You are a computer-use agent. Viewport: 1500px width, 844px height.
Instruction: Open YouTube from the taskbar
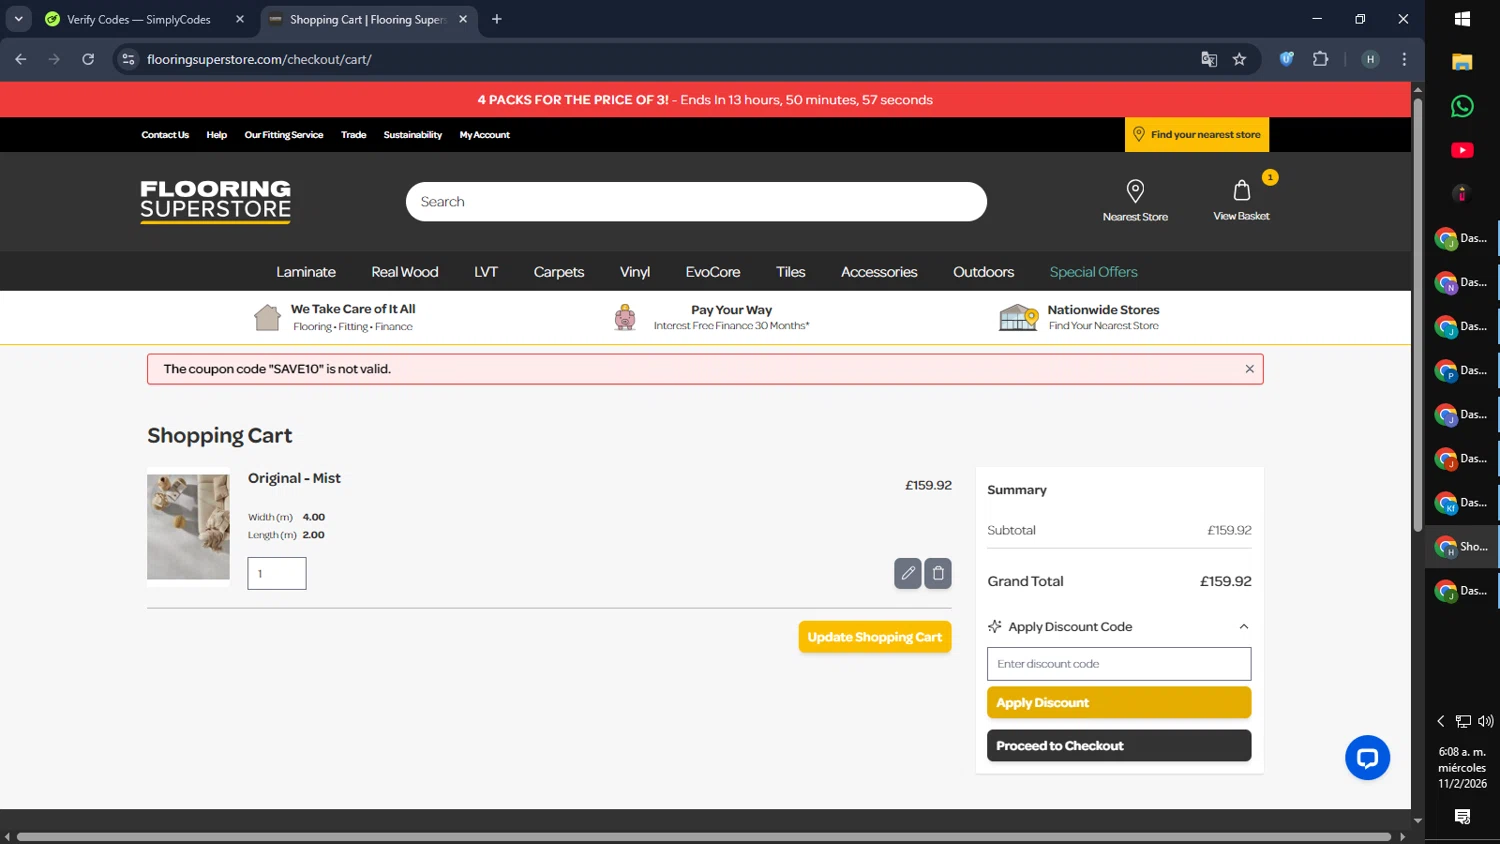[1462, 150]
